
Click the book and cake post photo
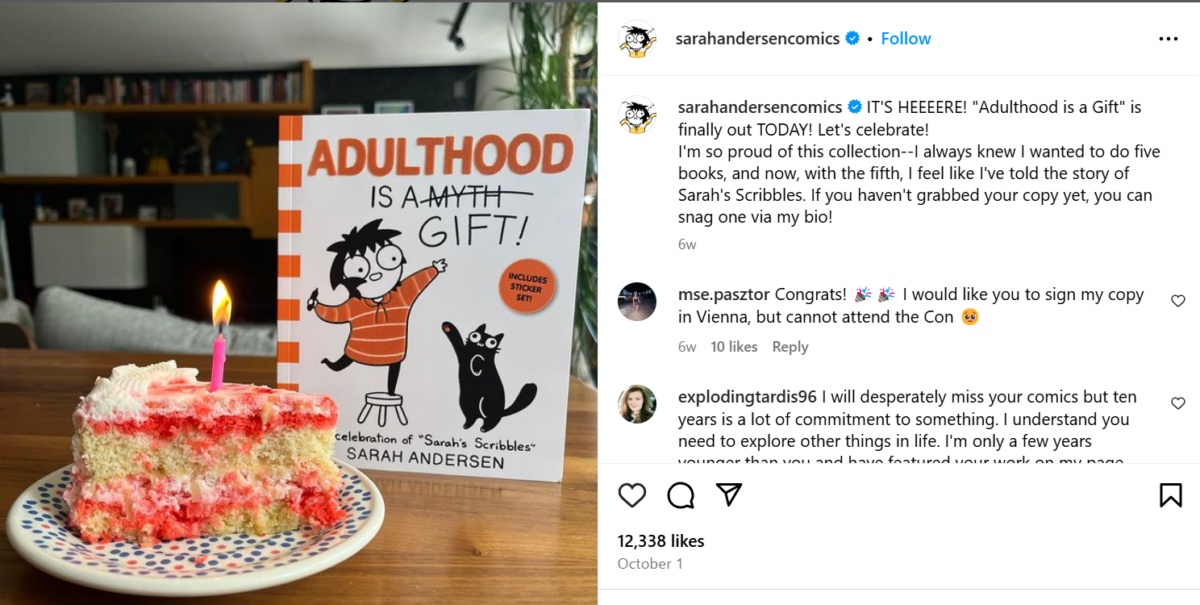pyautogui.click(x=299, y=303)
